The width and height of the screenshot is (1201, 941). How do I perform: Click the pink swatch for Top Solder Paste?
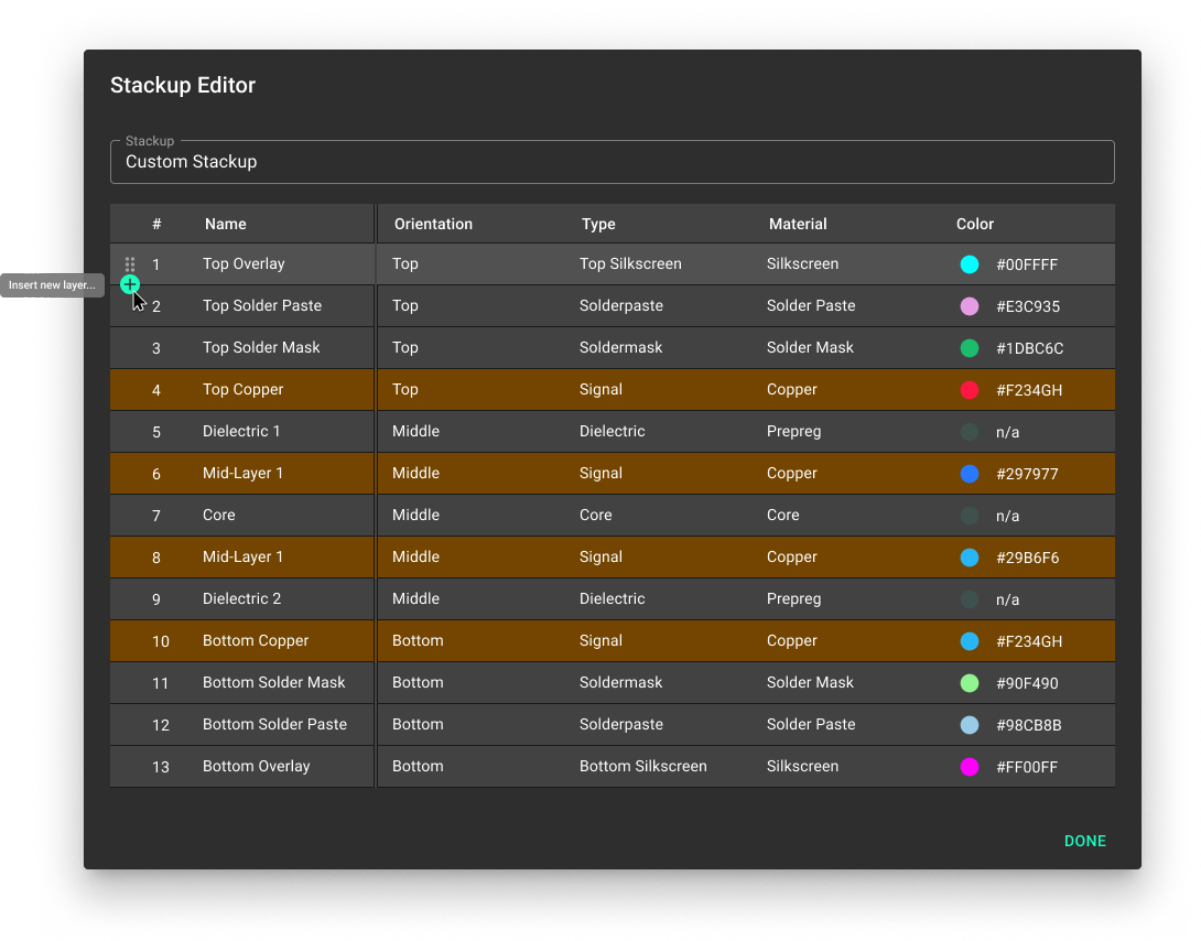tap(969, 307)
